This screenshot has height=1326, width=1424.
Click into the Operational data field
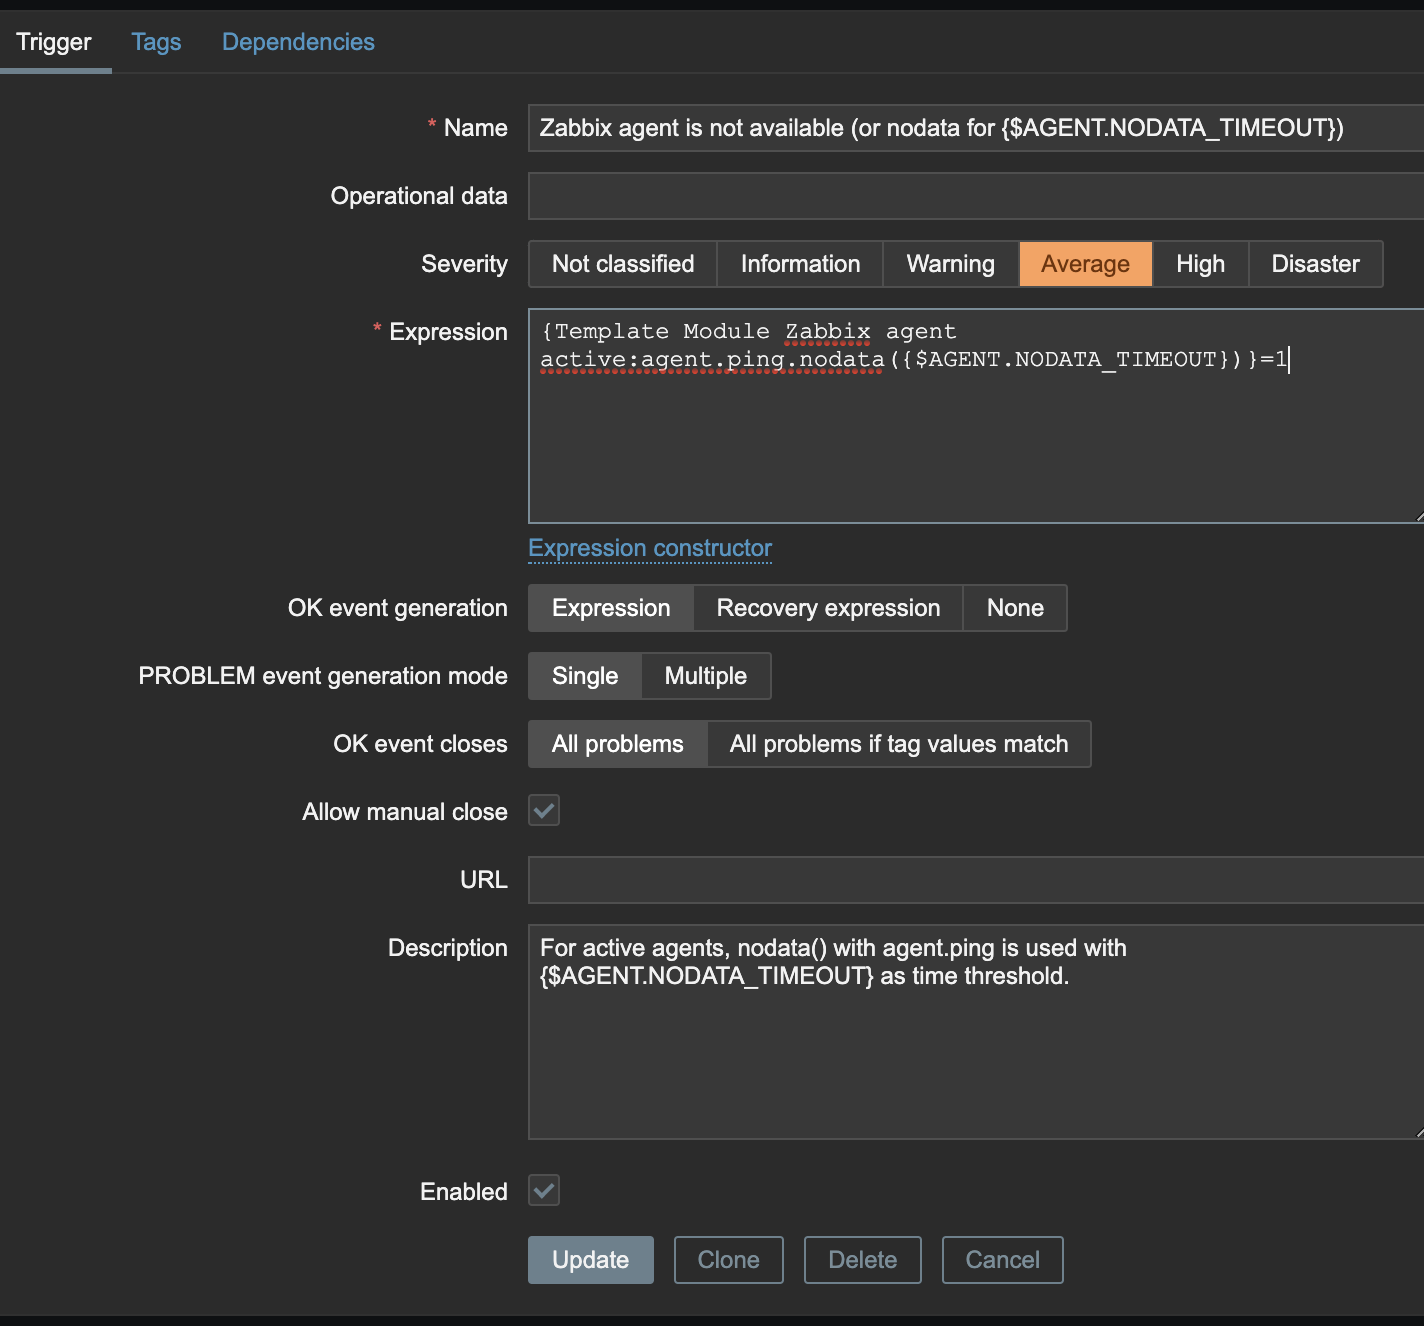point(975,196)
